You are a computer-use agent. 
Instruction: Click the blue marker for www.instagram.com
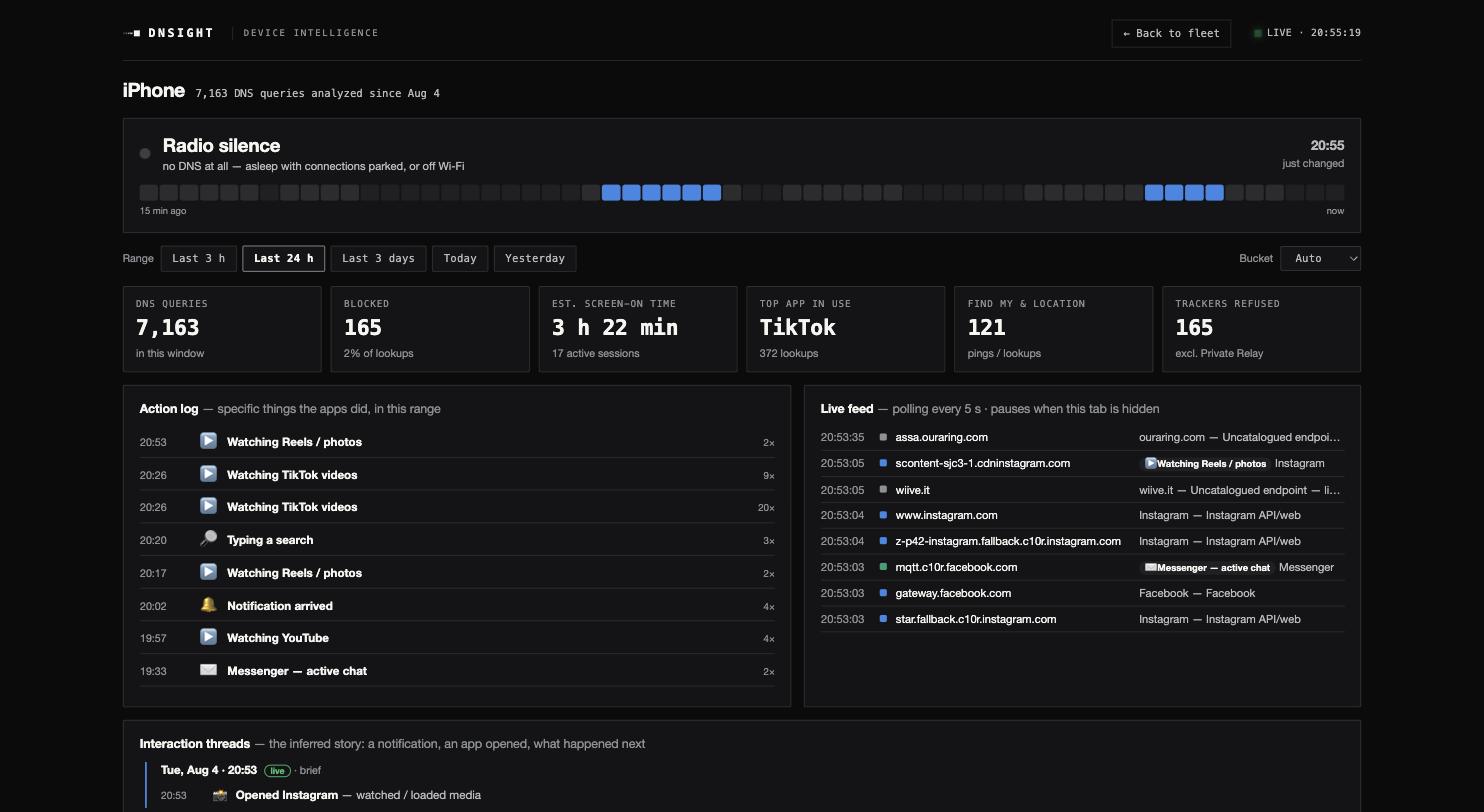pos(883,515)
